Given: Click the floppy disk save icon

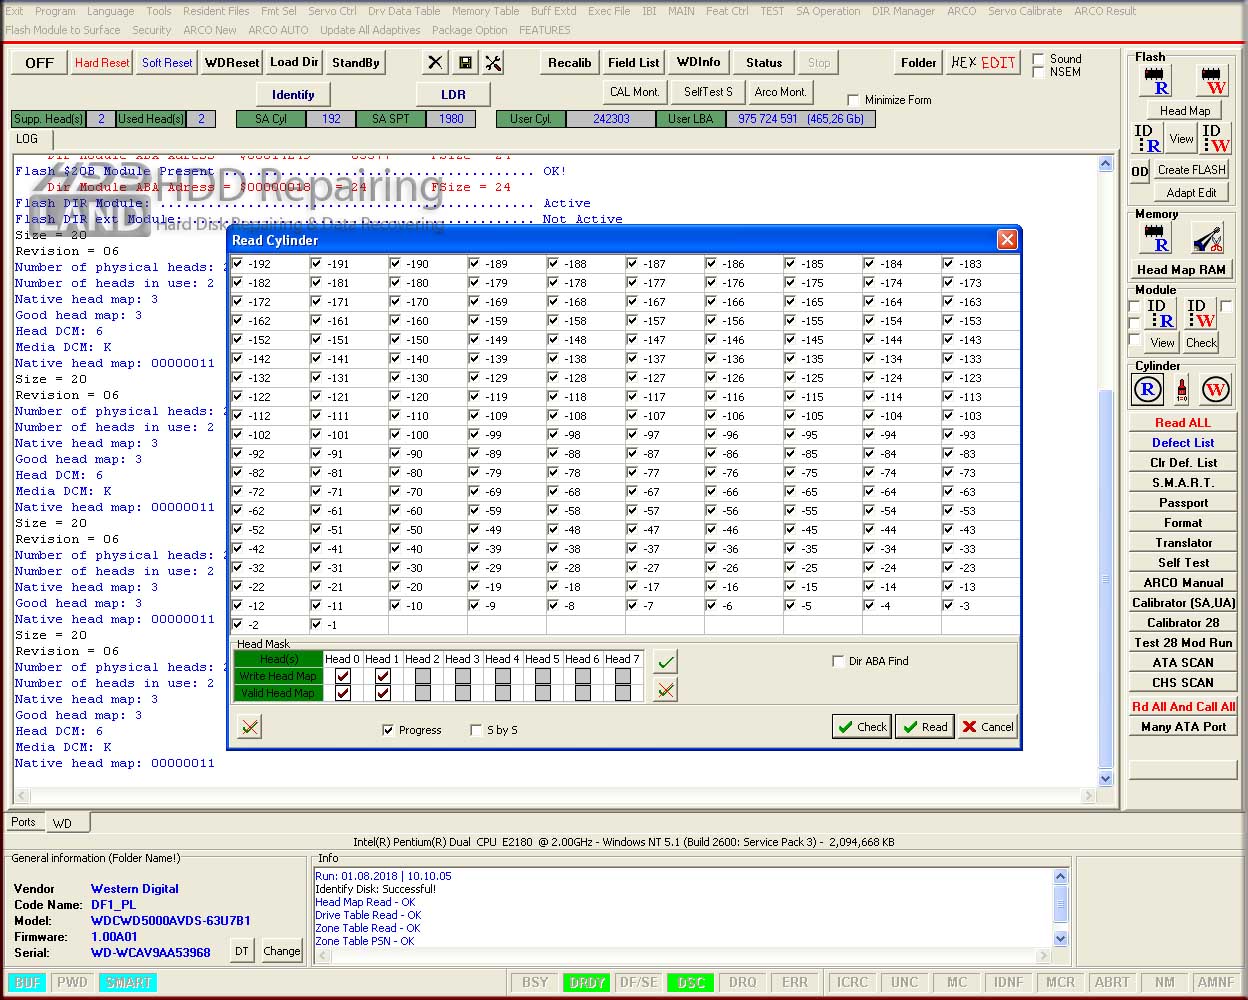Looking at the screenshot, I should [465, 62].
